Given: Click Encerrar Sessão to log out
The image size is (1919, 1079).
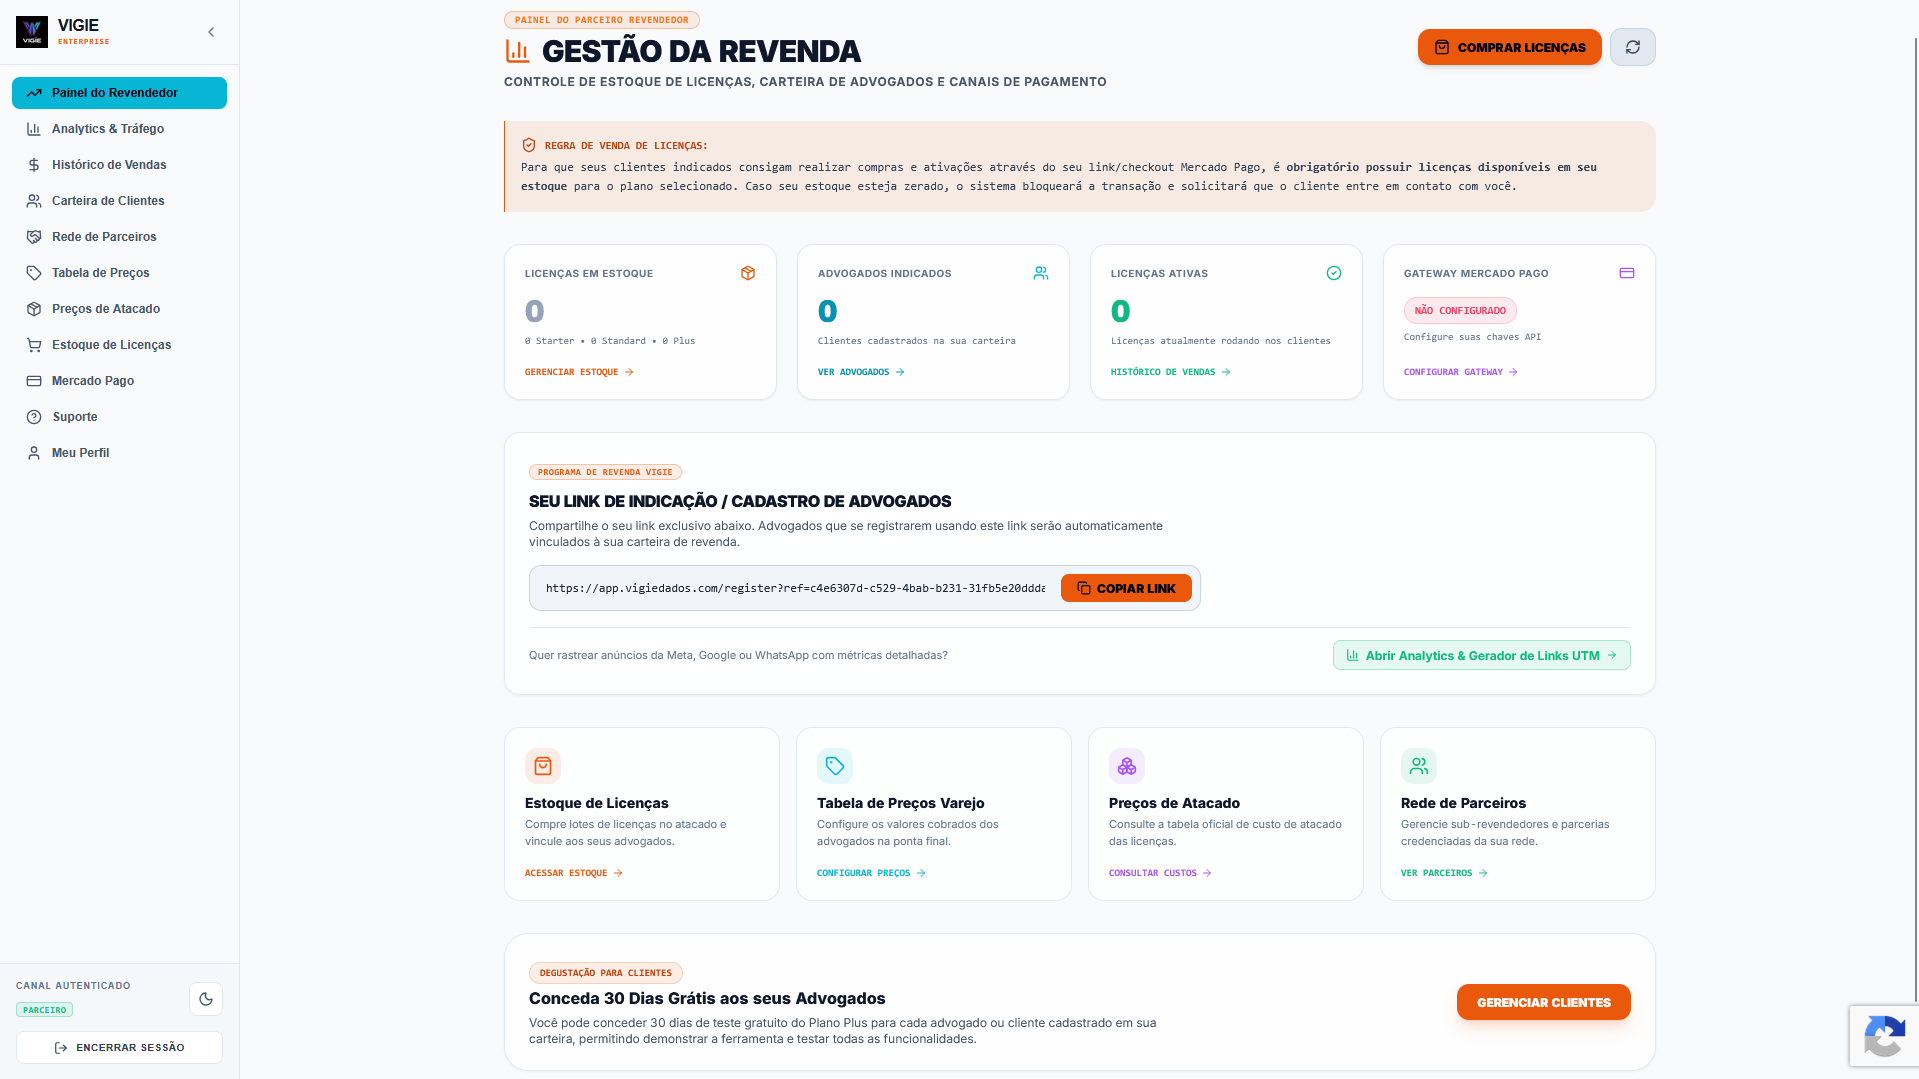Looking at the screenshot, I should point(119,1047).
